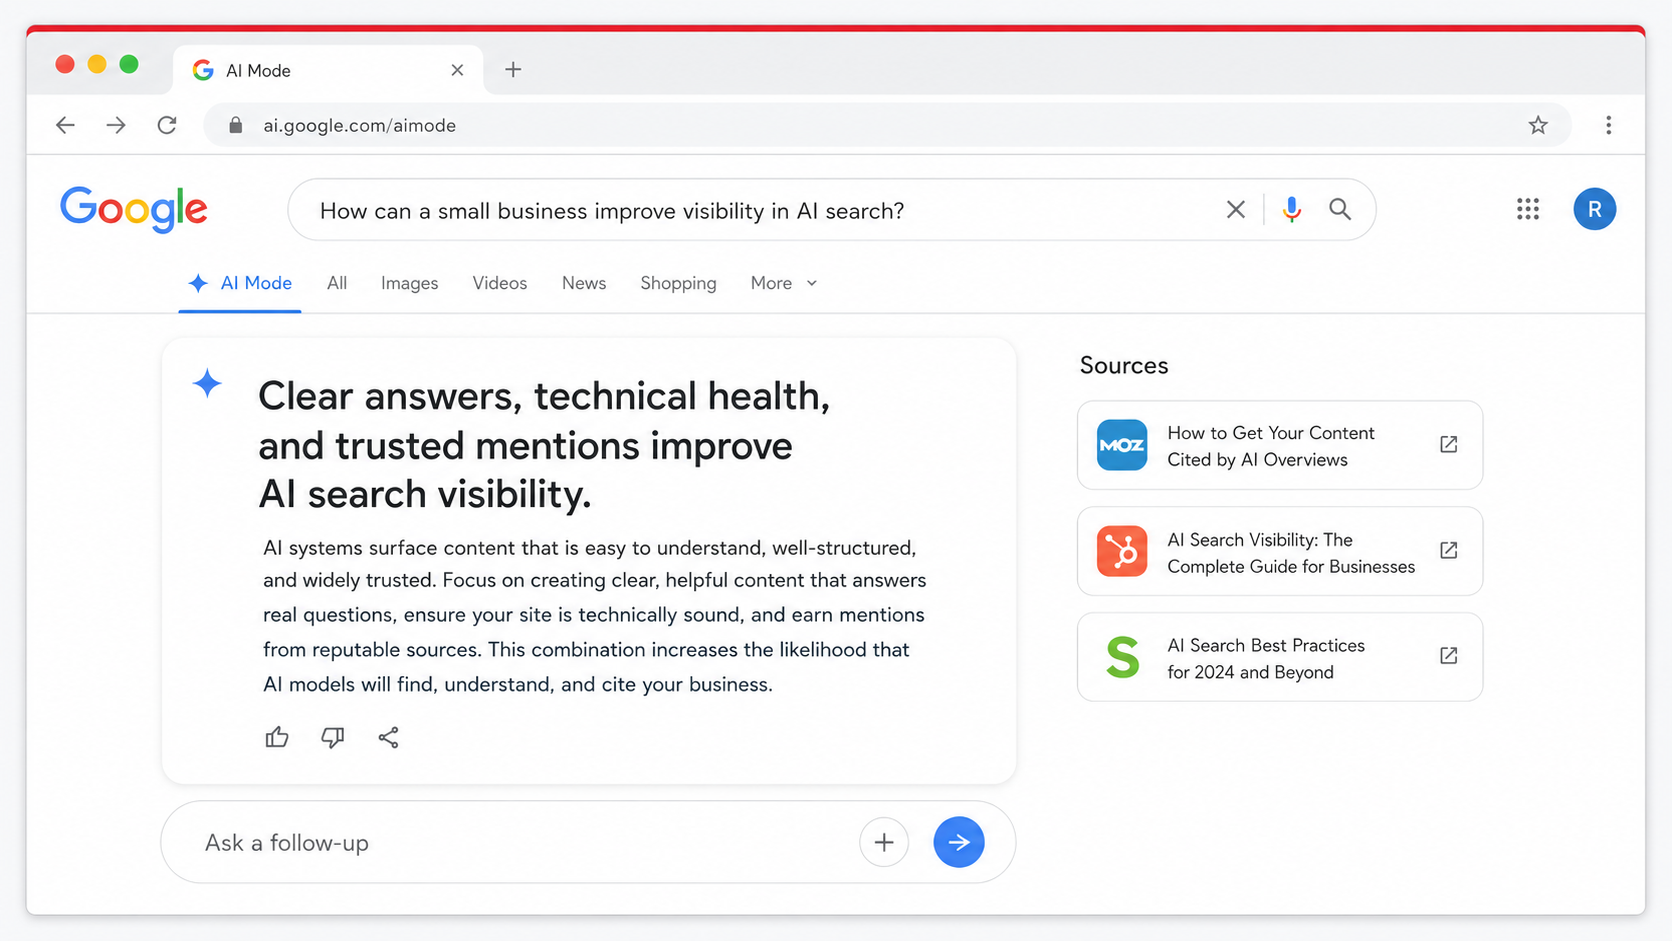Go forward with the browser forward arrow

pyautogui.click(x=116, y=125)
